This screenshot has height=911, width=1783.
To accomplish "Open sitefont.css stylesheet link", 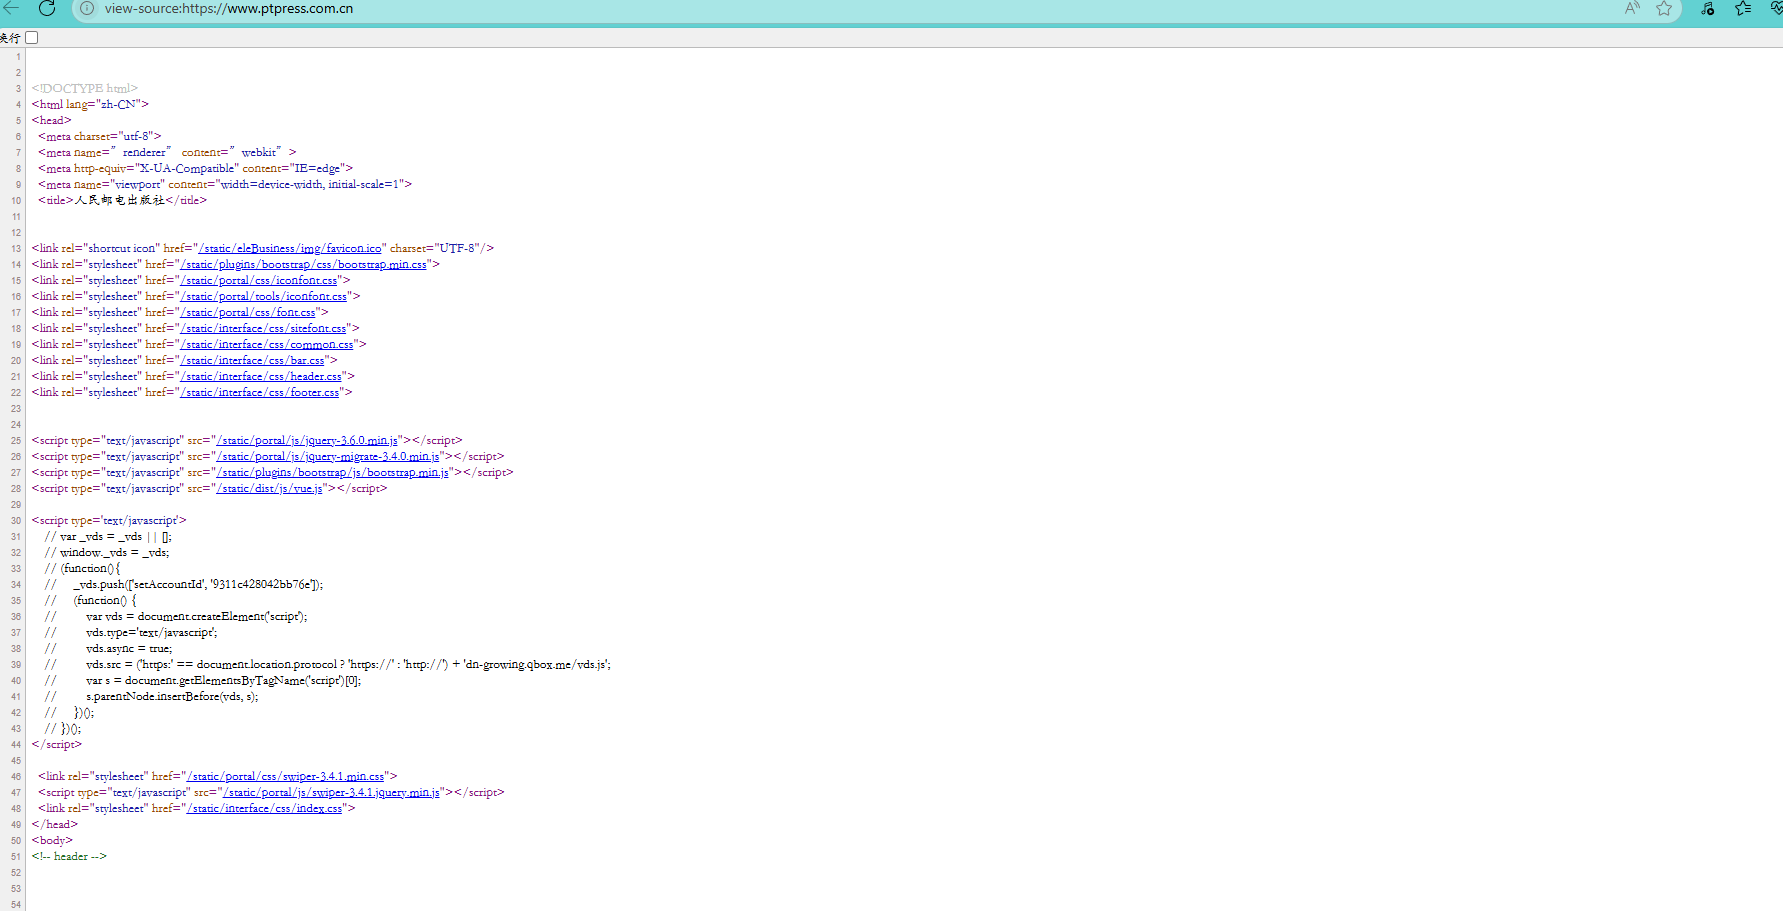I will point(263,328).
